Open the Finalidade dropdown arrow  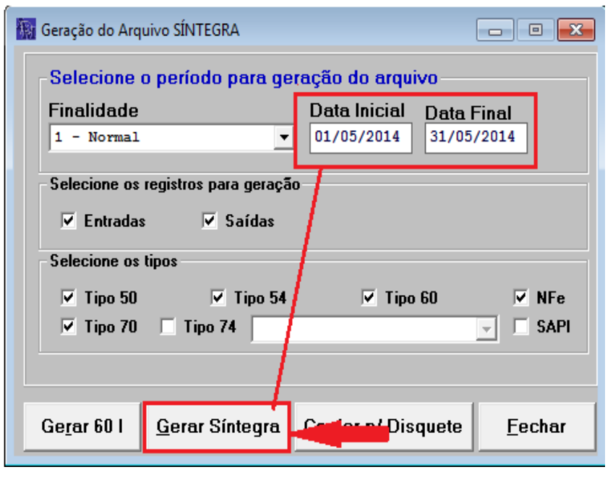pos(283,138)
